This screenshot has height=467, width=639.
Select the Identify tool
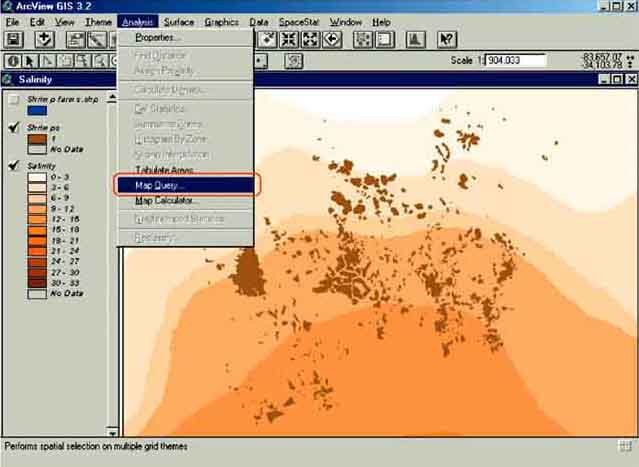pos(12,61)
